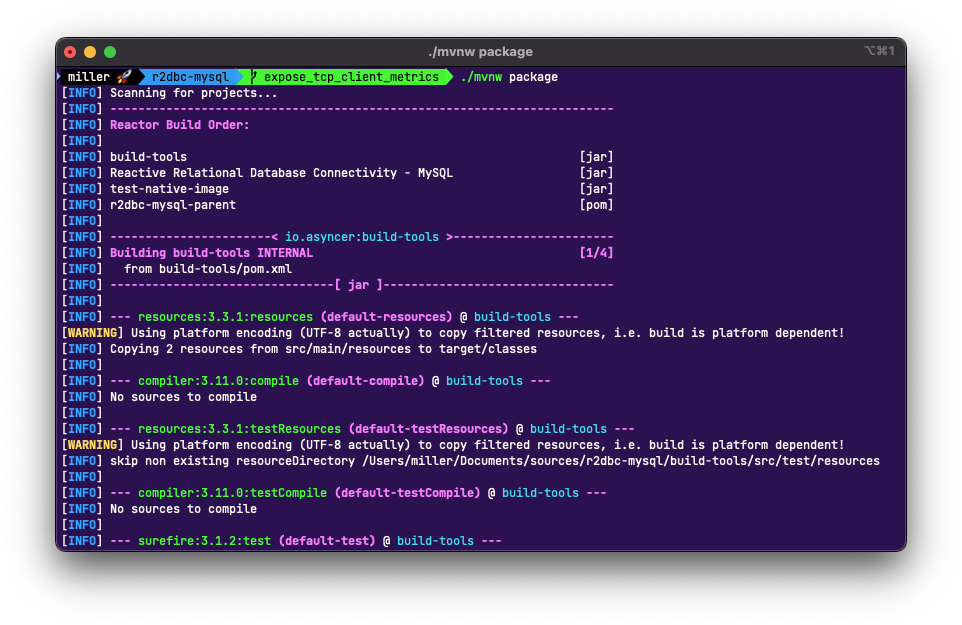
Task: Click the '[1/4]' progress indicator
Action: (x=596, y=253)
